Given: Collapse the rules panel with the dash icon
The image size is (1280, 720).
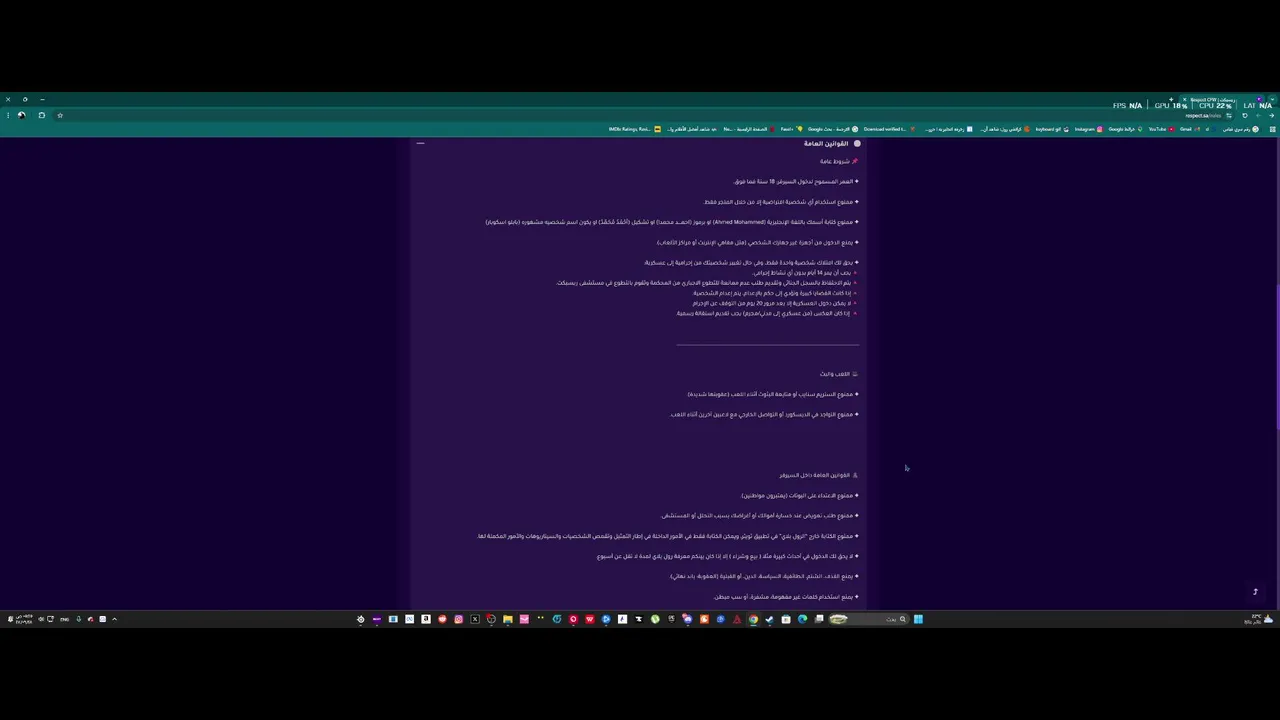Looking at the screenshot, I should tap(421, 144).
